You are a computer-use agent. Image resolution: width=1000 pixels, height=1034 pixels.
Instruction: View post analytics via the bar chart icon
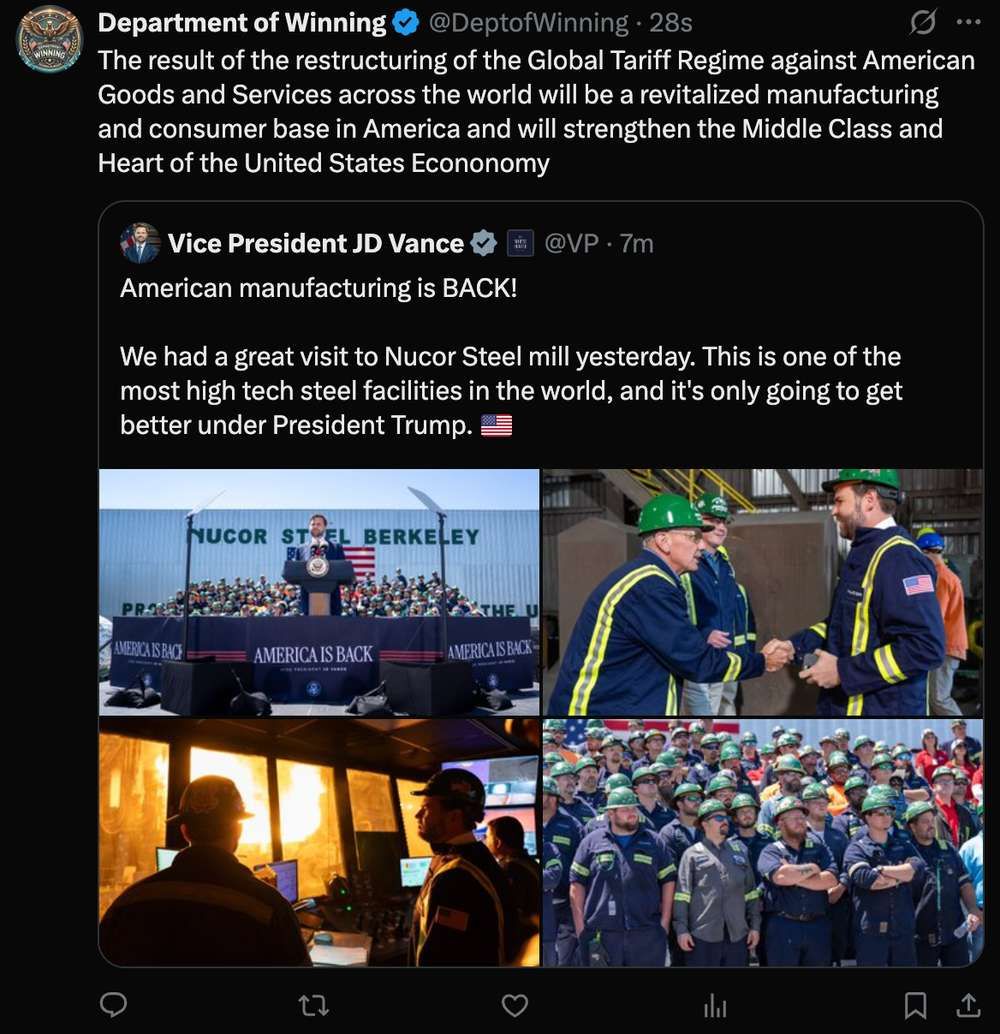point(715,1006)
